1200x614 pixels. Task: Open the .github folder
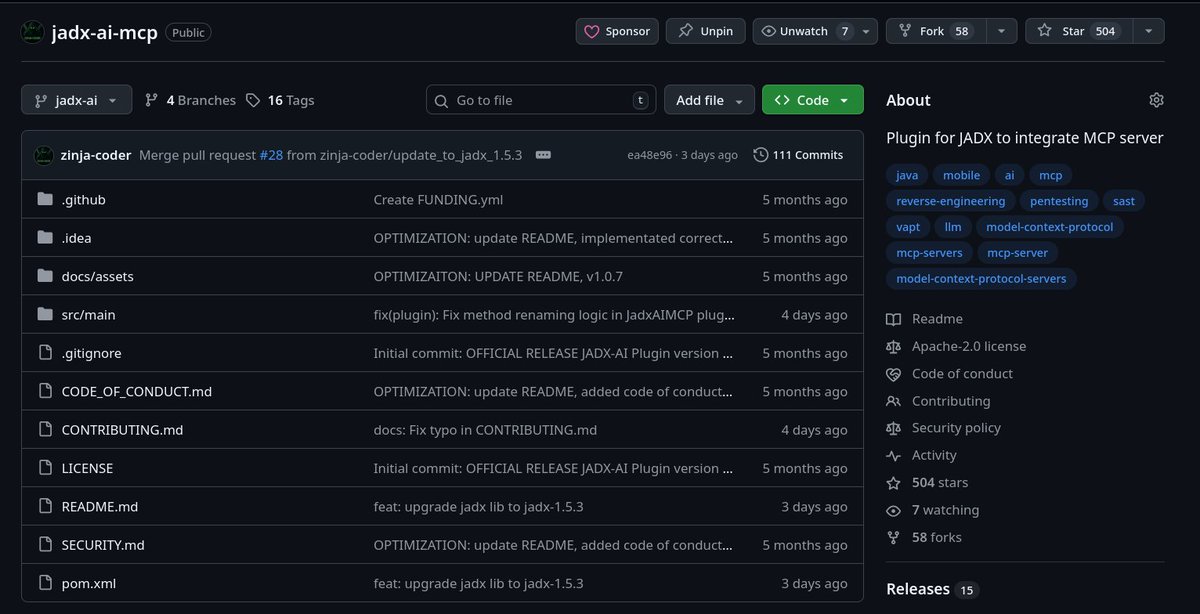coord(83,199)
